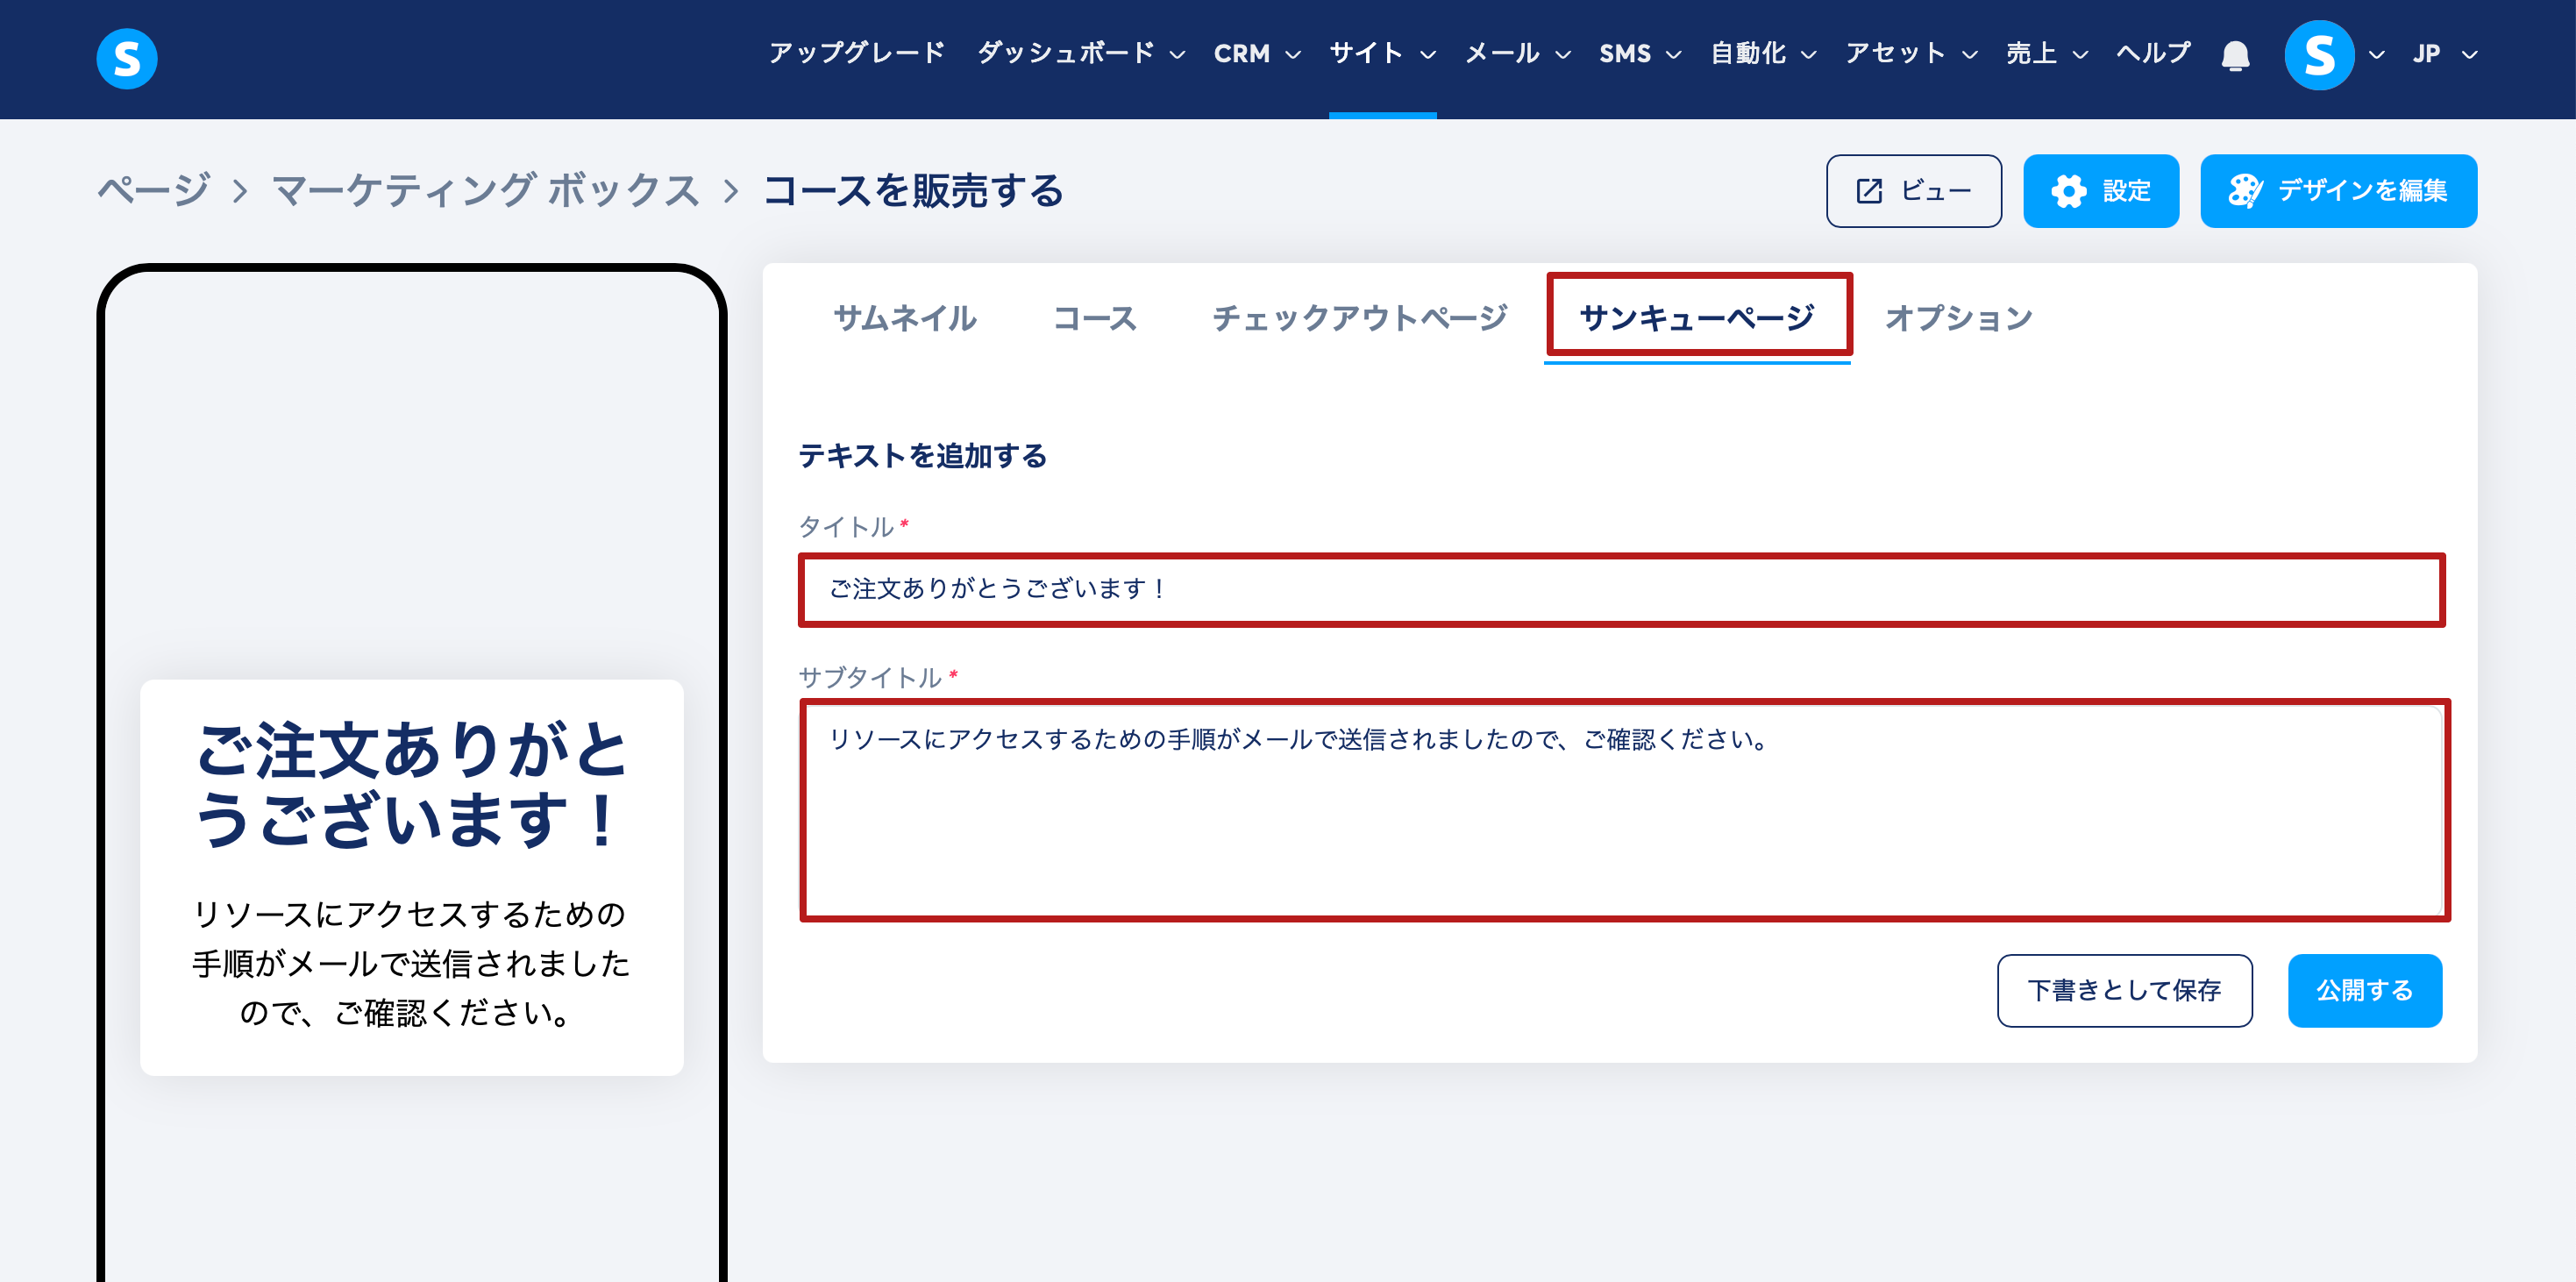
Task: Expand the ダッシュボード dropdown menu
Action: (1080, 54)
